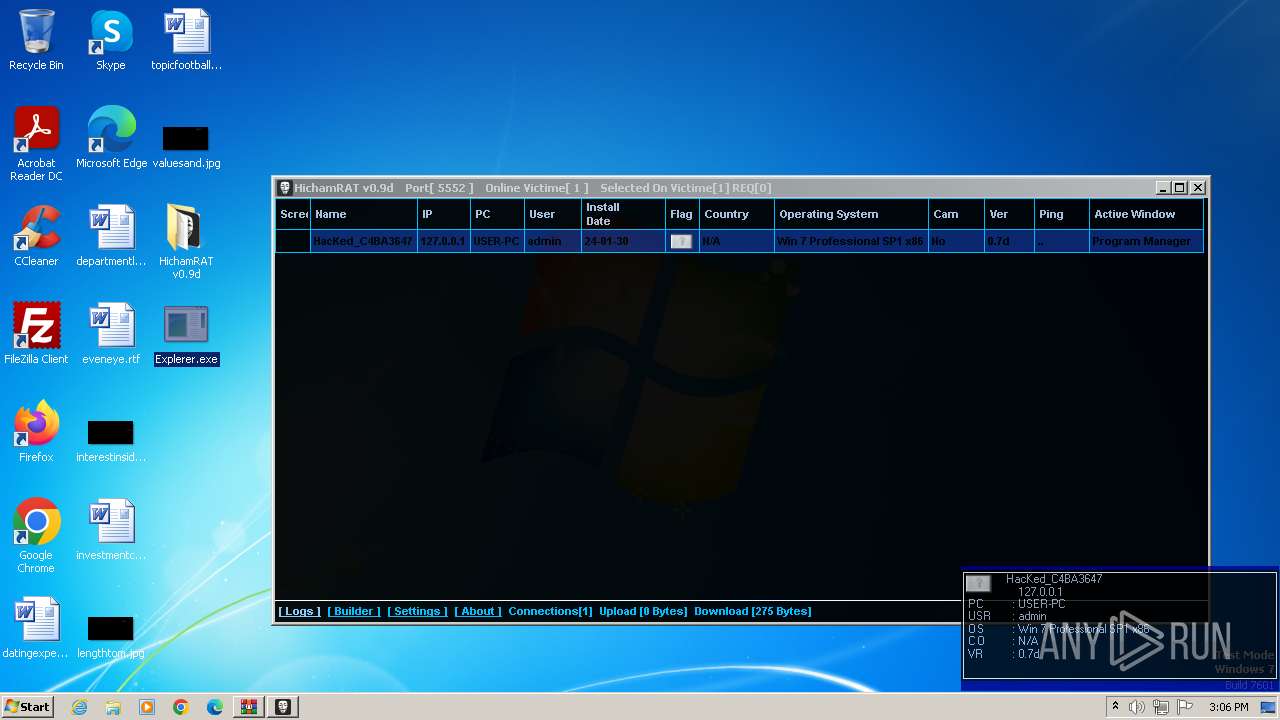Show hidden system tray icons
1280x720 pixels.
click(1115, 707)
